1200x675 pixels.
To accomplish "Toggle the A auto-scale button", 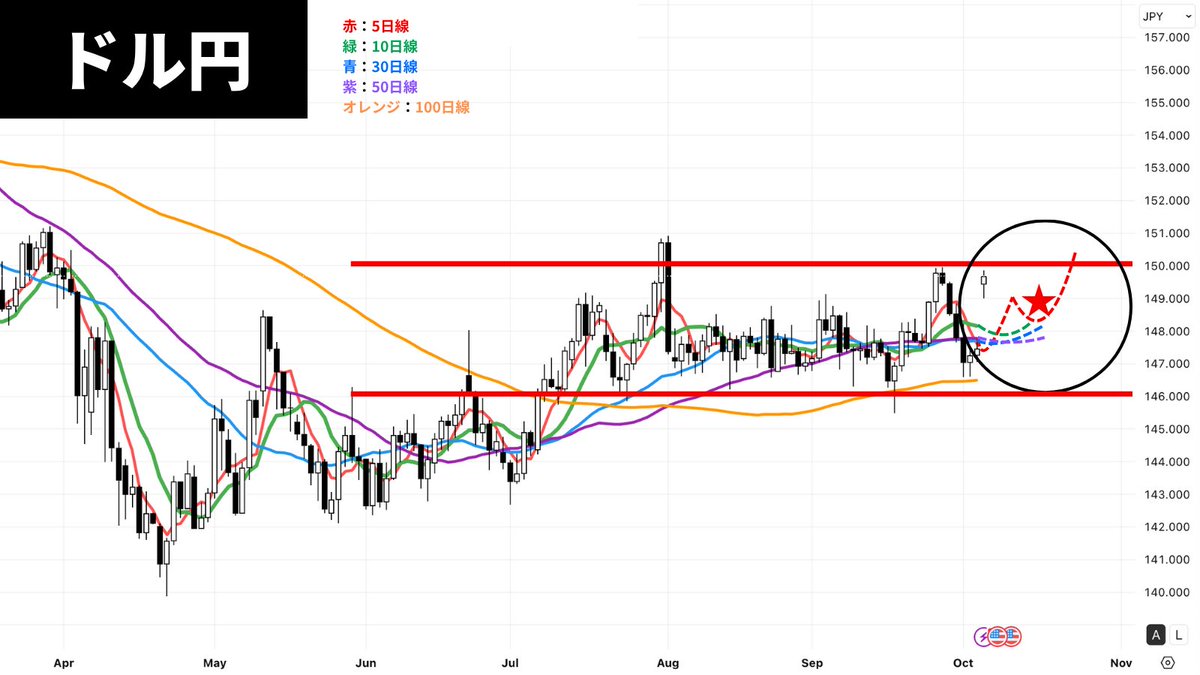I will click(x=1156, y=634).
